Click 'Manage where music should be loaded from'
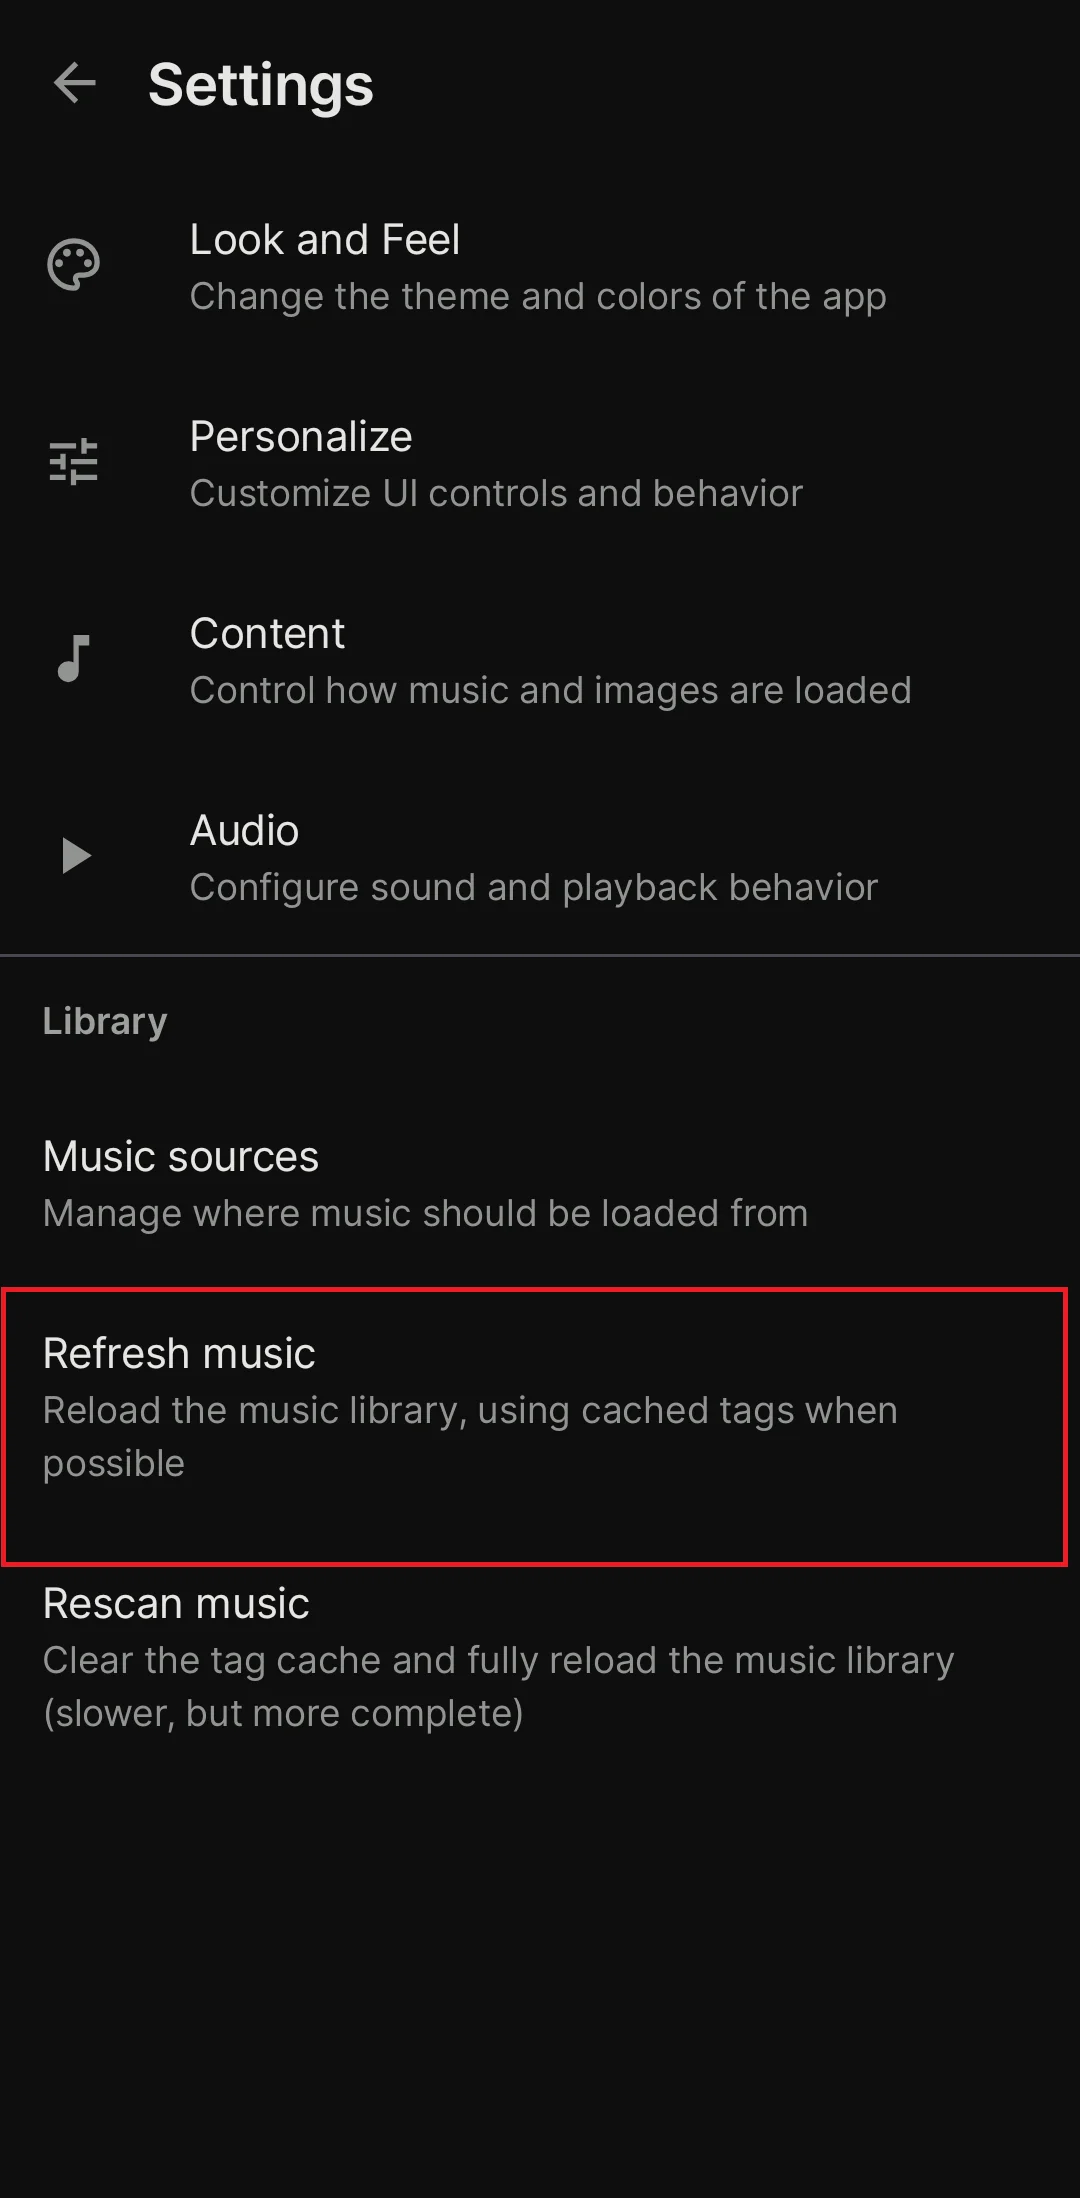Screen dimensions: 1080x2198 (425, 1213)
